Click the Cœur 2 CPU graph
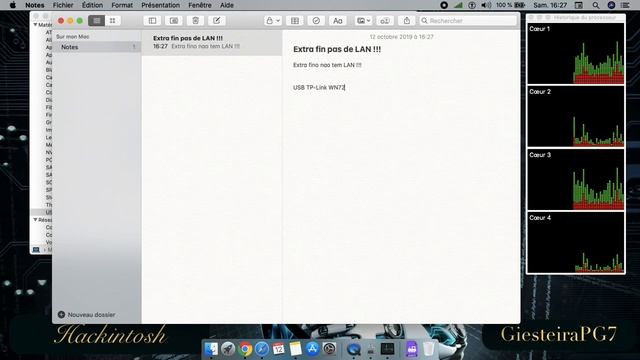 click(x=576, y=116)
